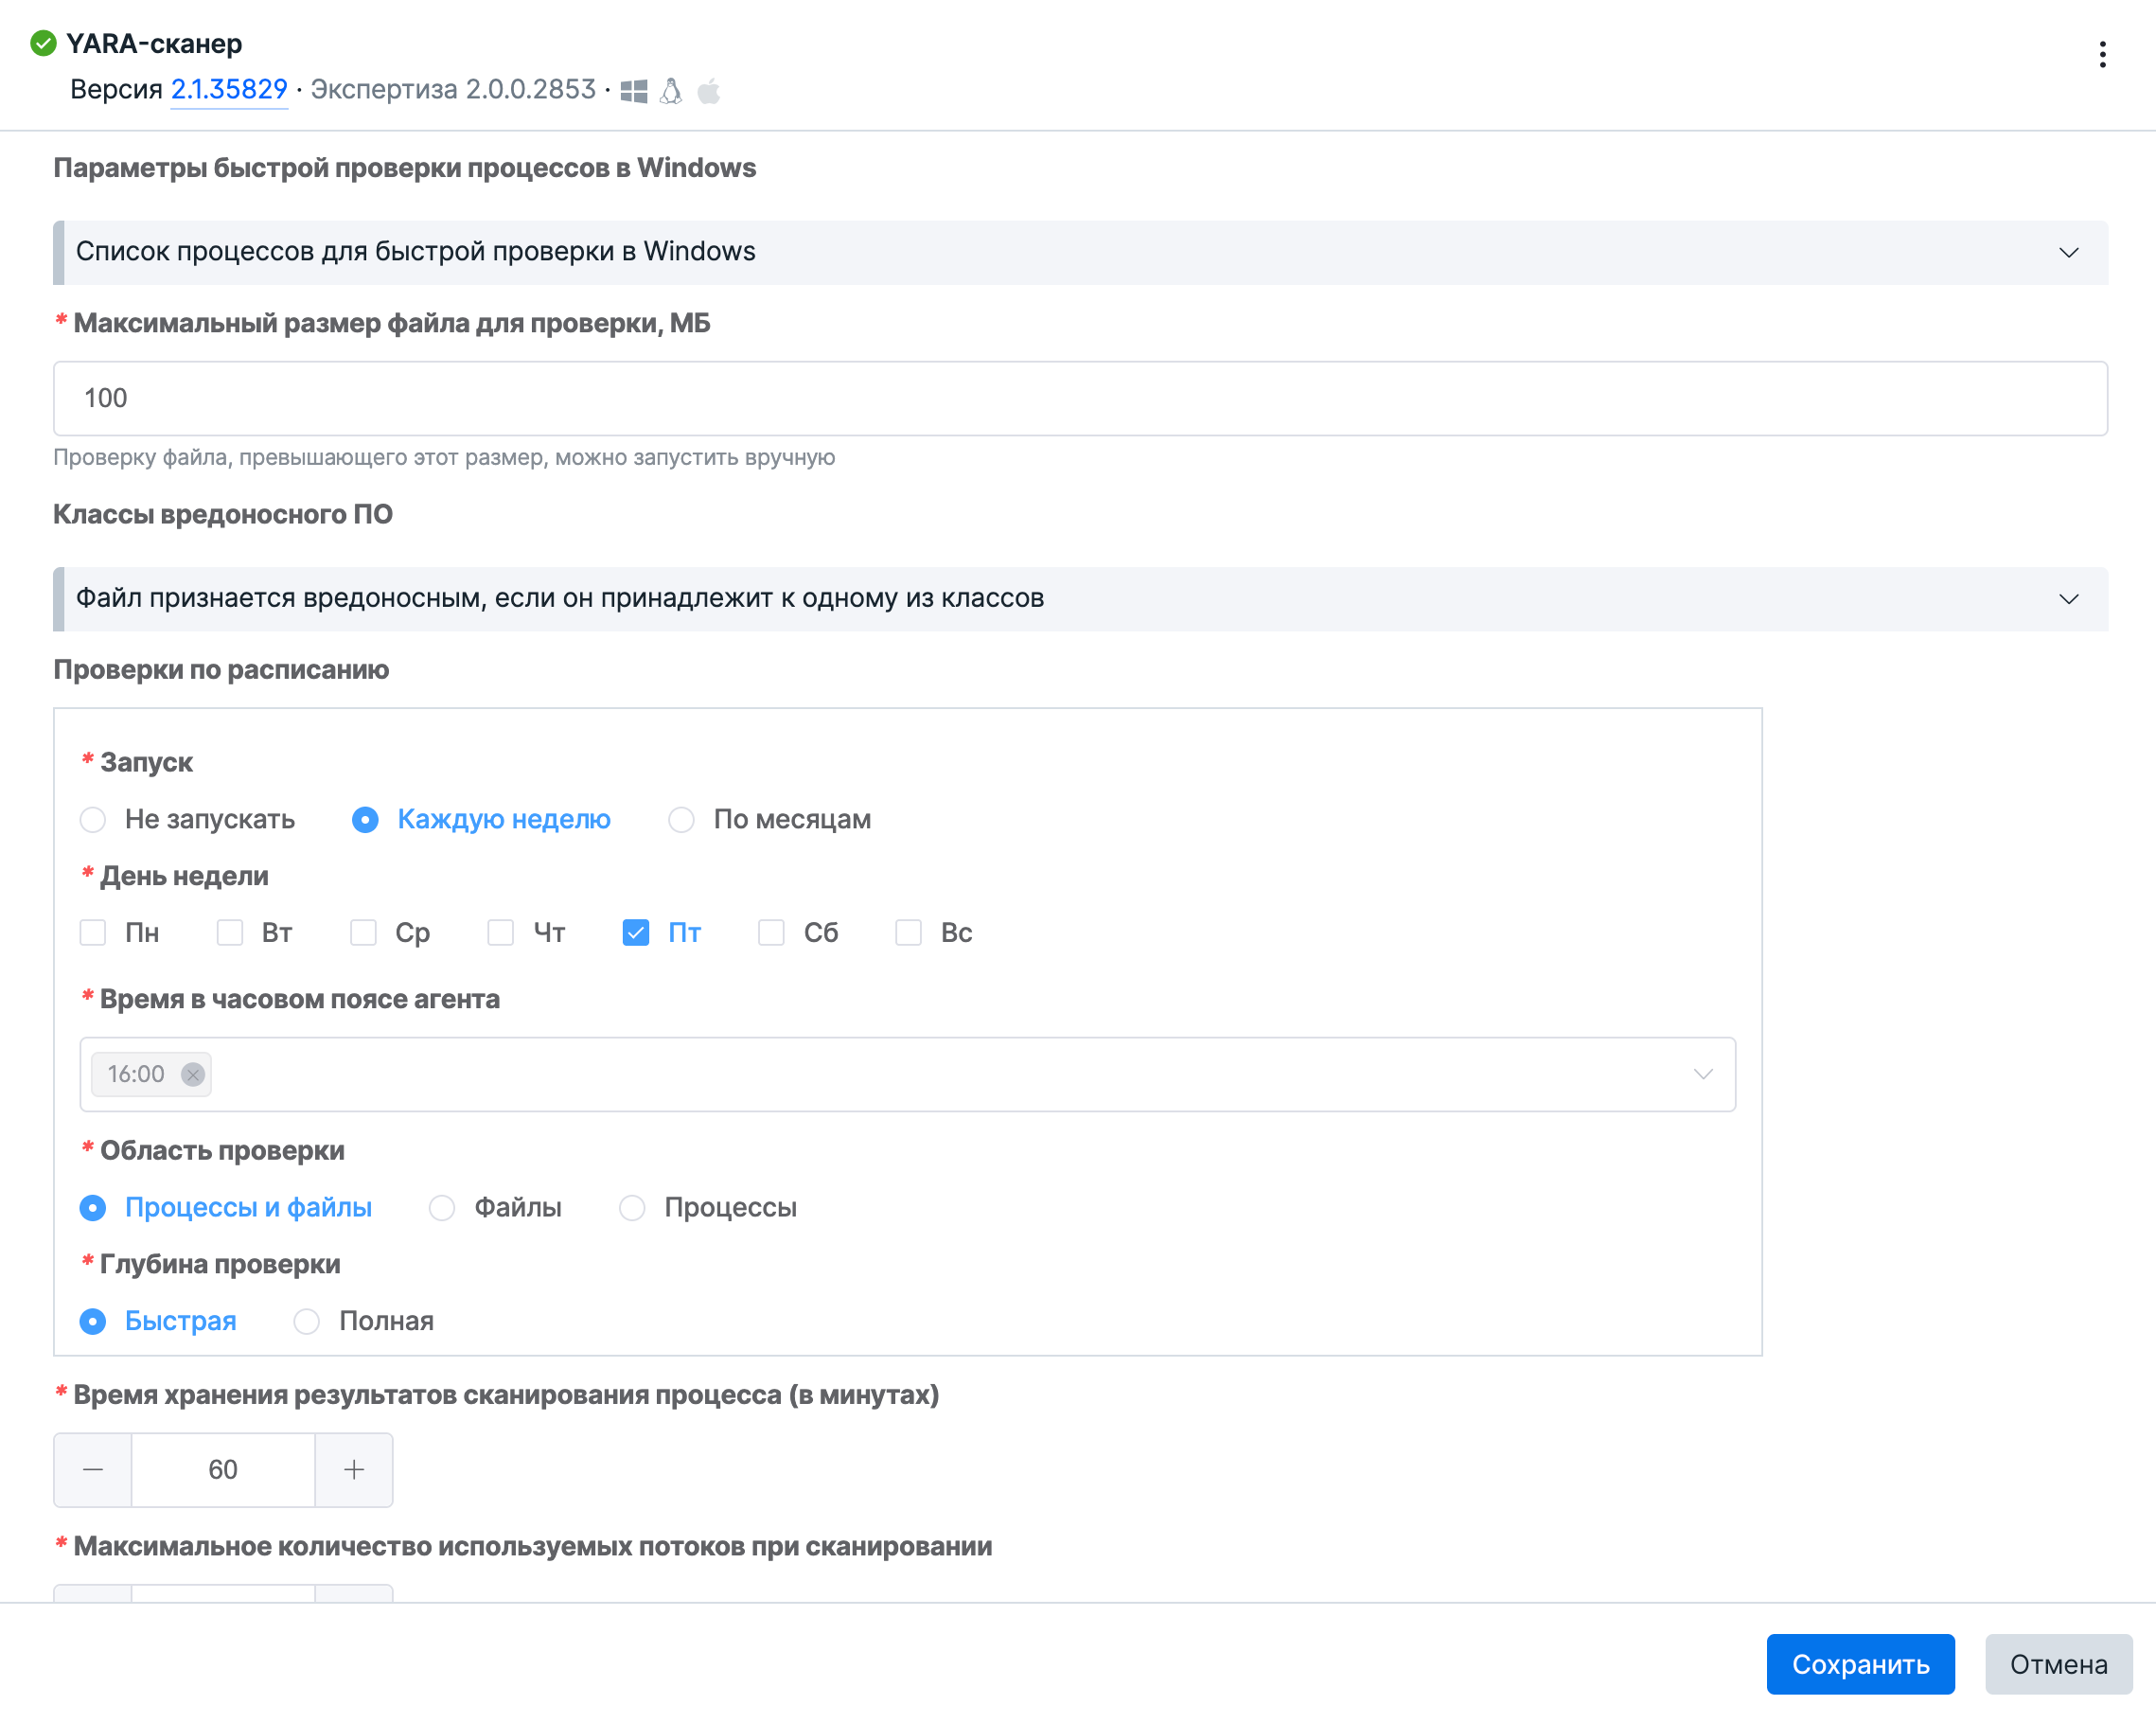Screen dimensions: 2156x1723
Task: Open the agent time zone dropdown
Action: (907, 1074)
